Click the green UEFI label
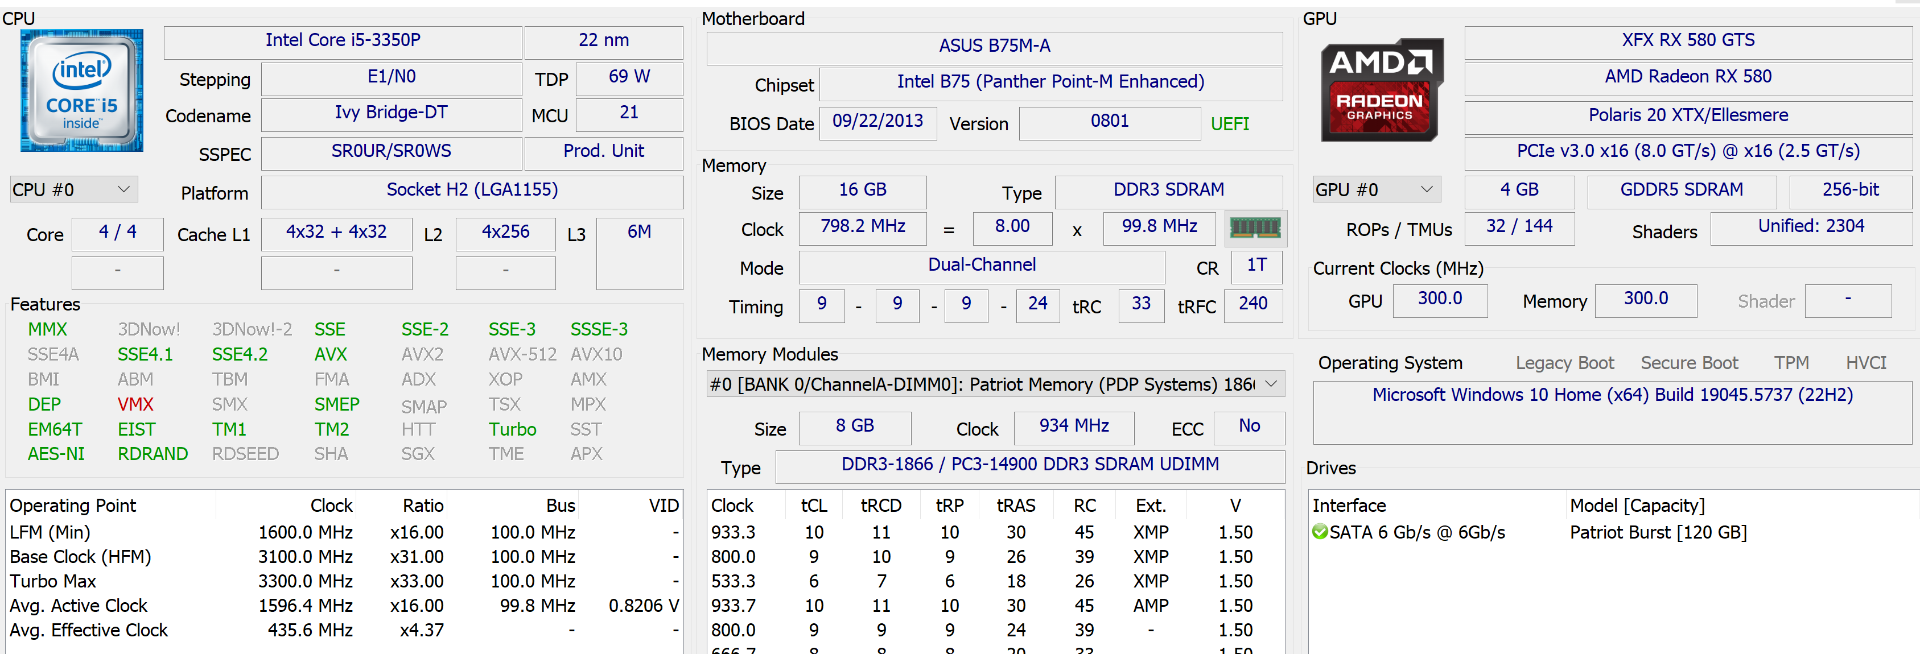Screen dimensions: 1920x654 click(1230, 124)
